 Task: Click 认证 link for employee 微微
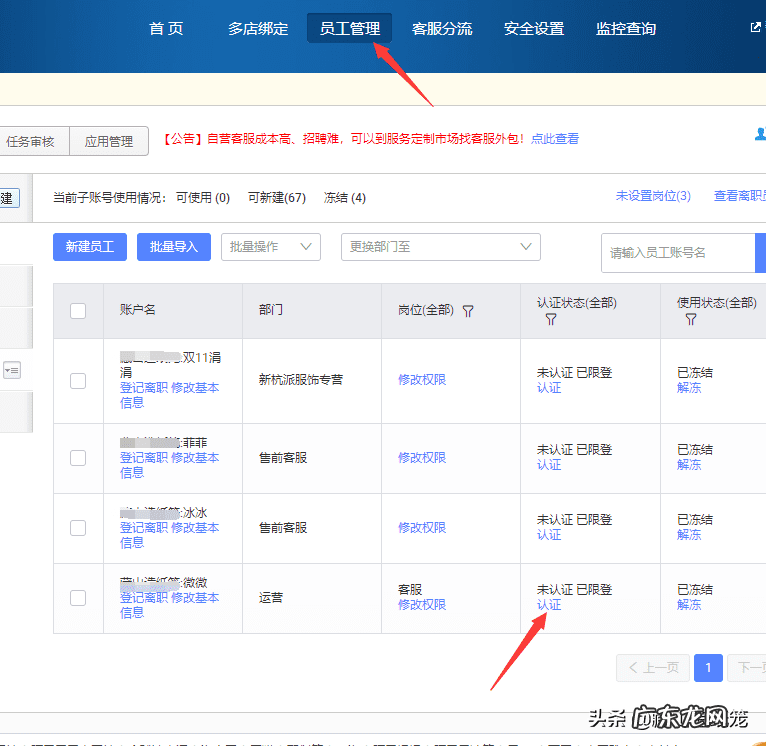tap(549, 605)
